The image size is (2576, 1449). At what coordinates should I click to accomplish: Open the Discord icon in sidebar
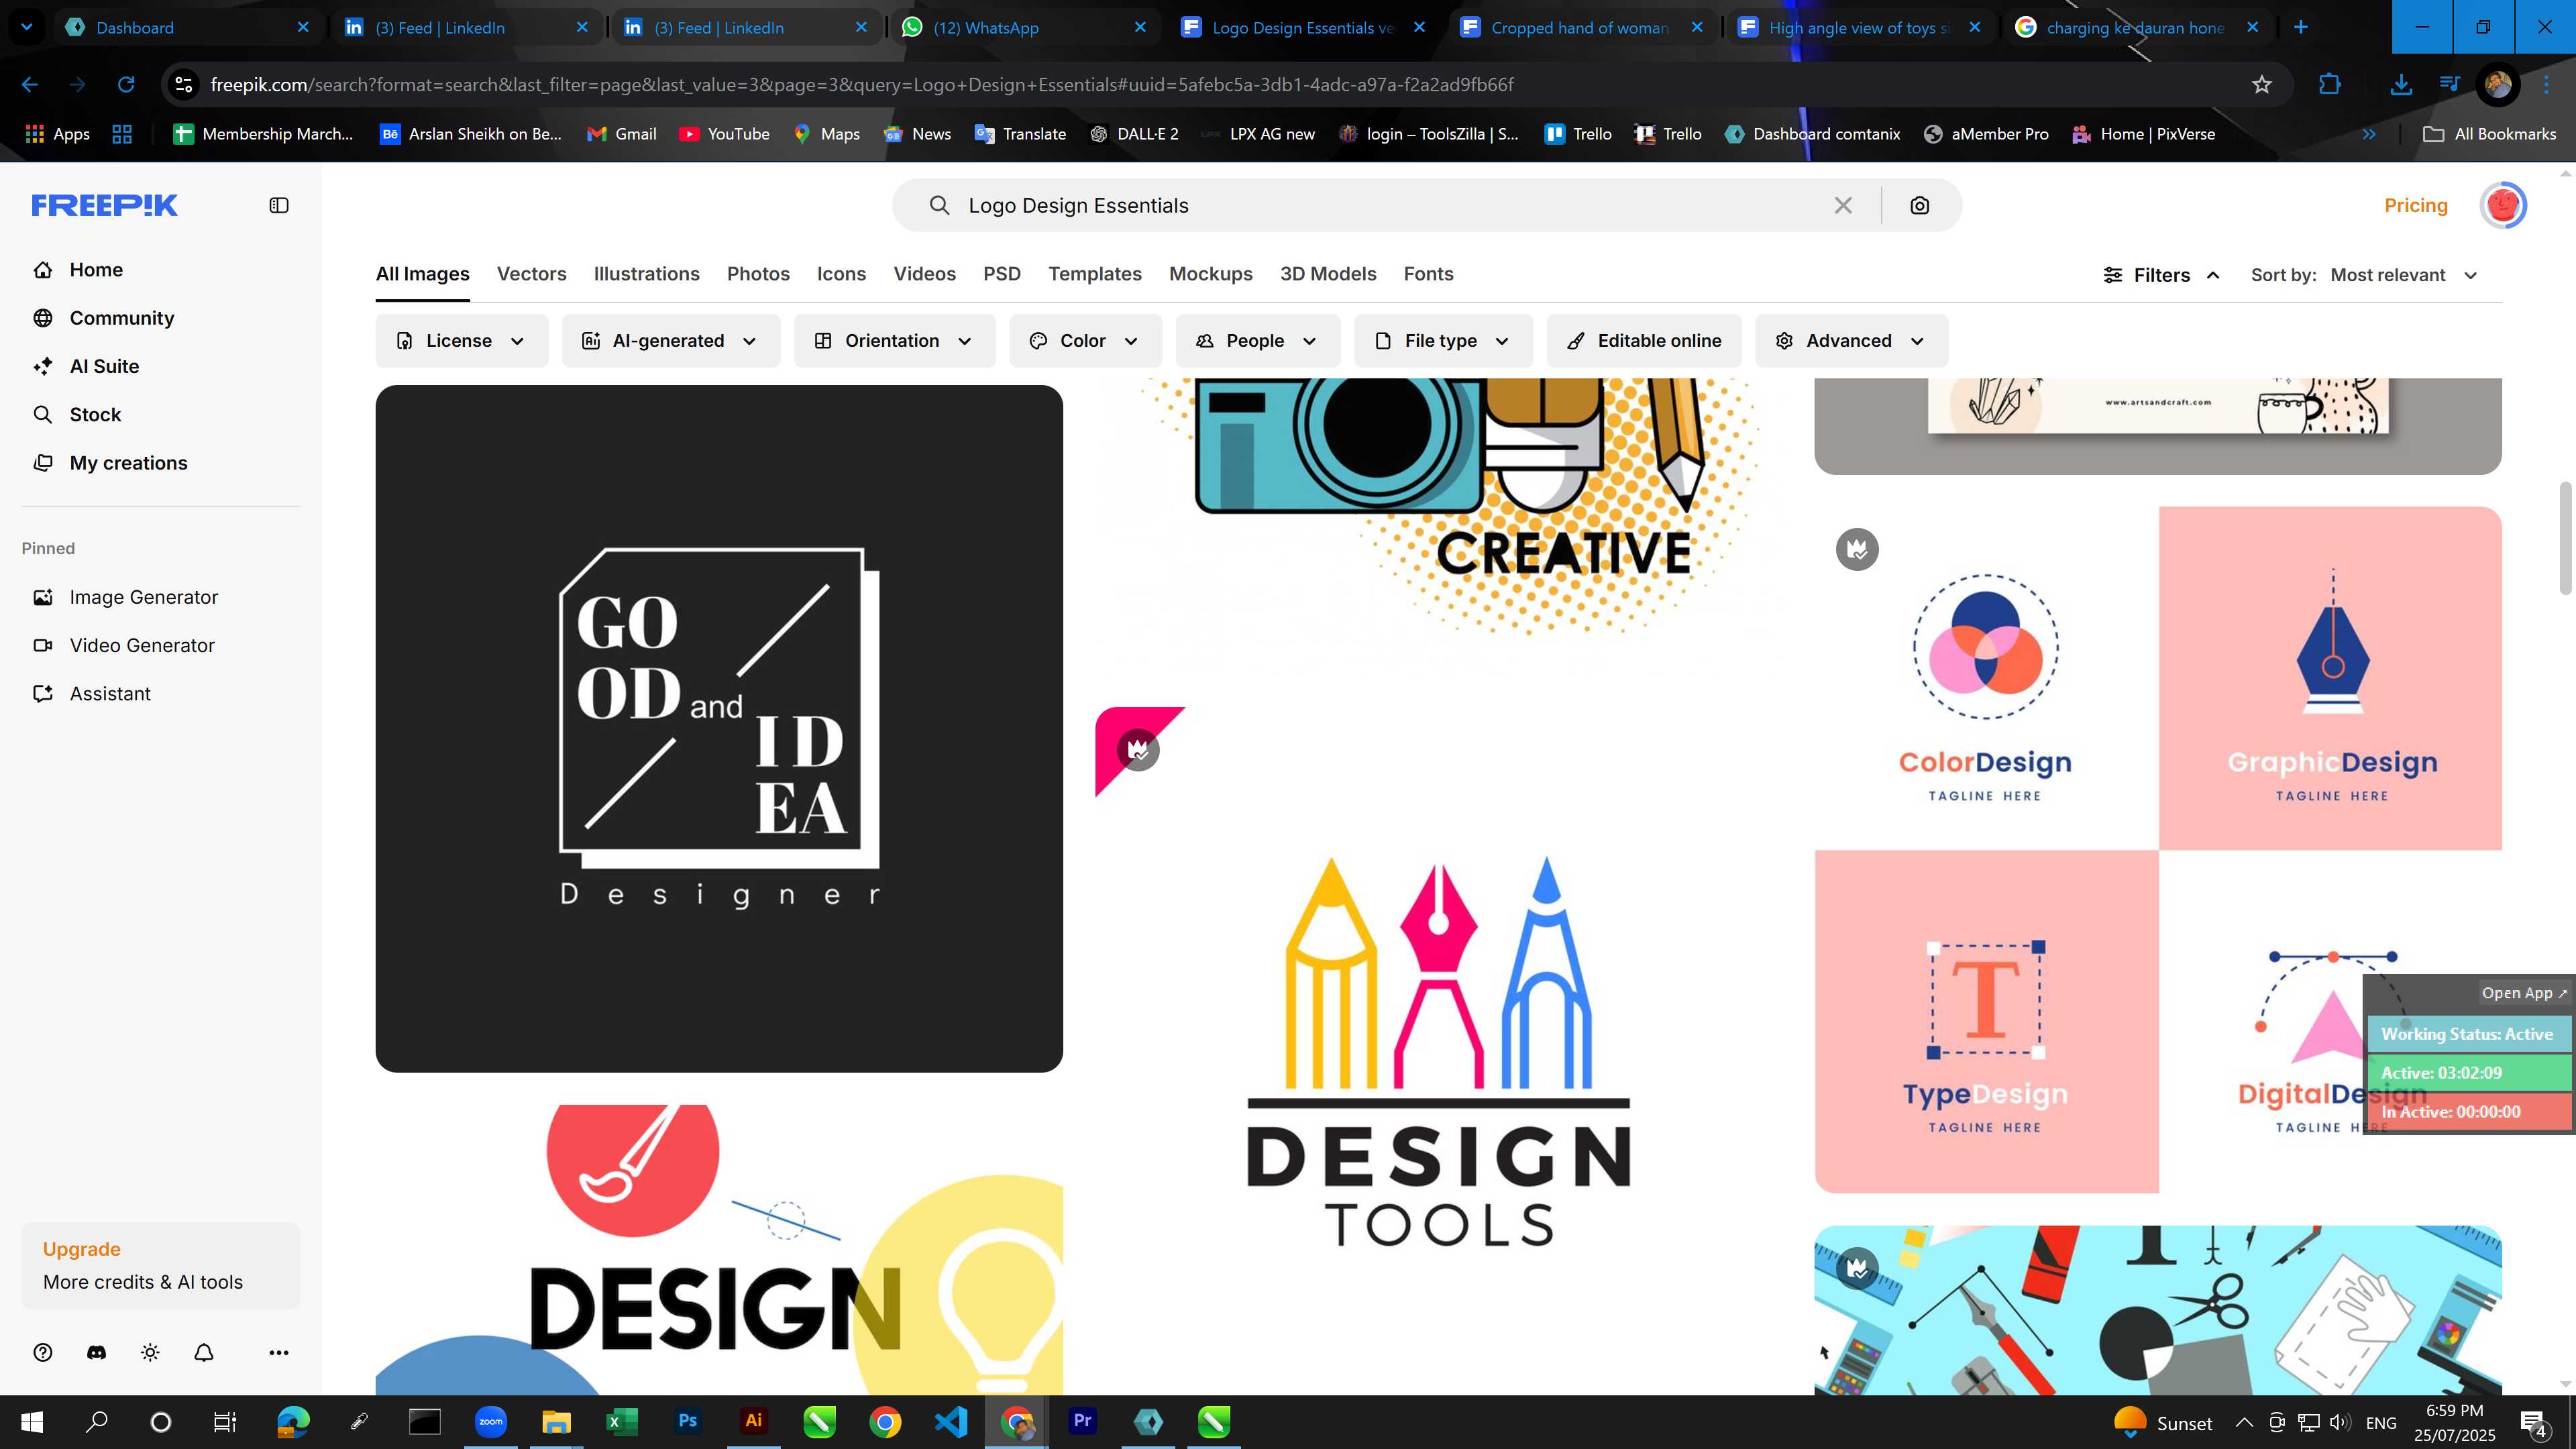pos(96,1352)
